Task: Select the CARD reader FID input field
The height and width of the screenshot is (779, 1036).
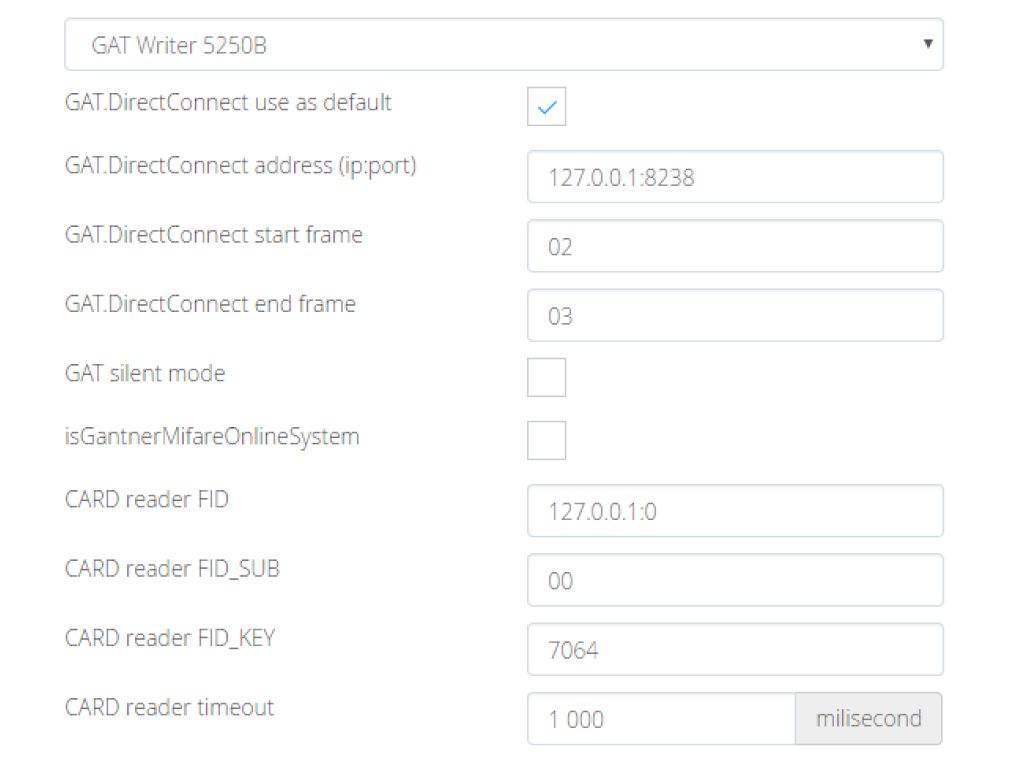Action: pyautogui.click(x=735, y=511)
